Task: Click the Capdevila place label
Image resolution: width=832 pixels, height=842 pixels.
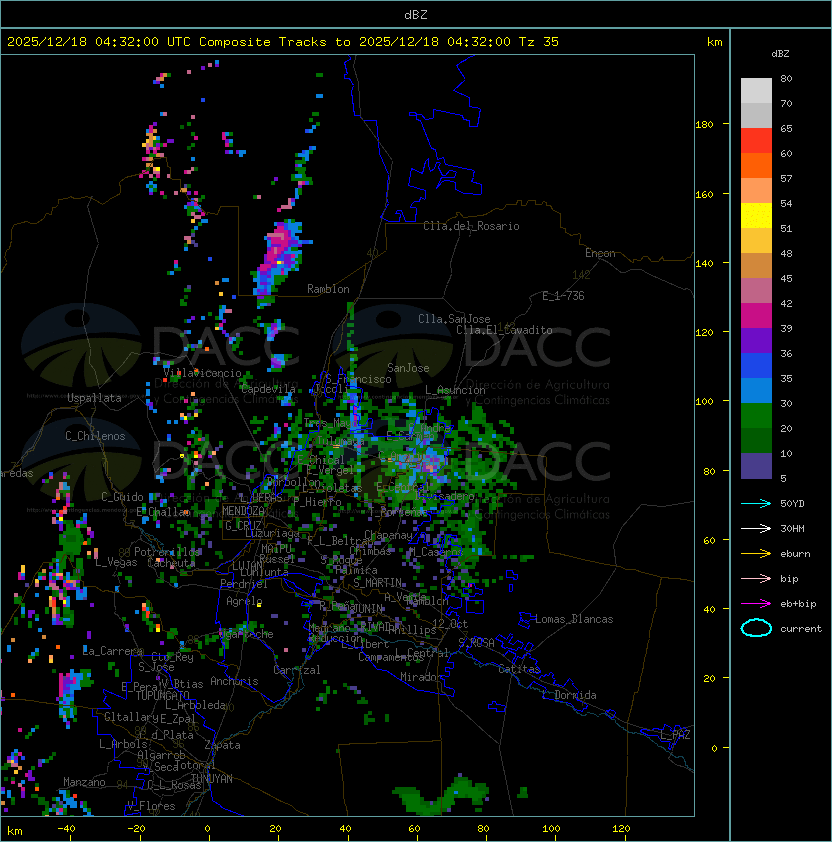Action: [268, 389]
